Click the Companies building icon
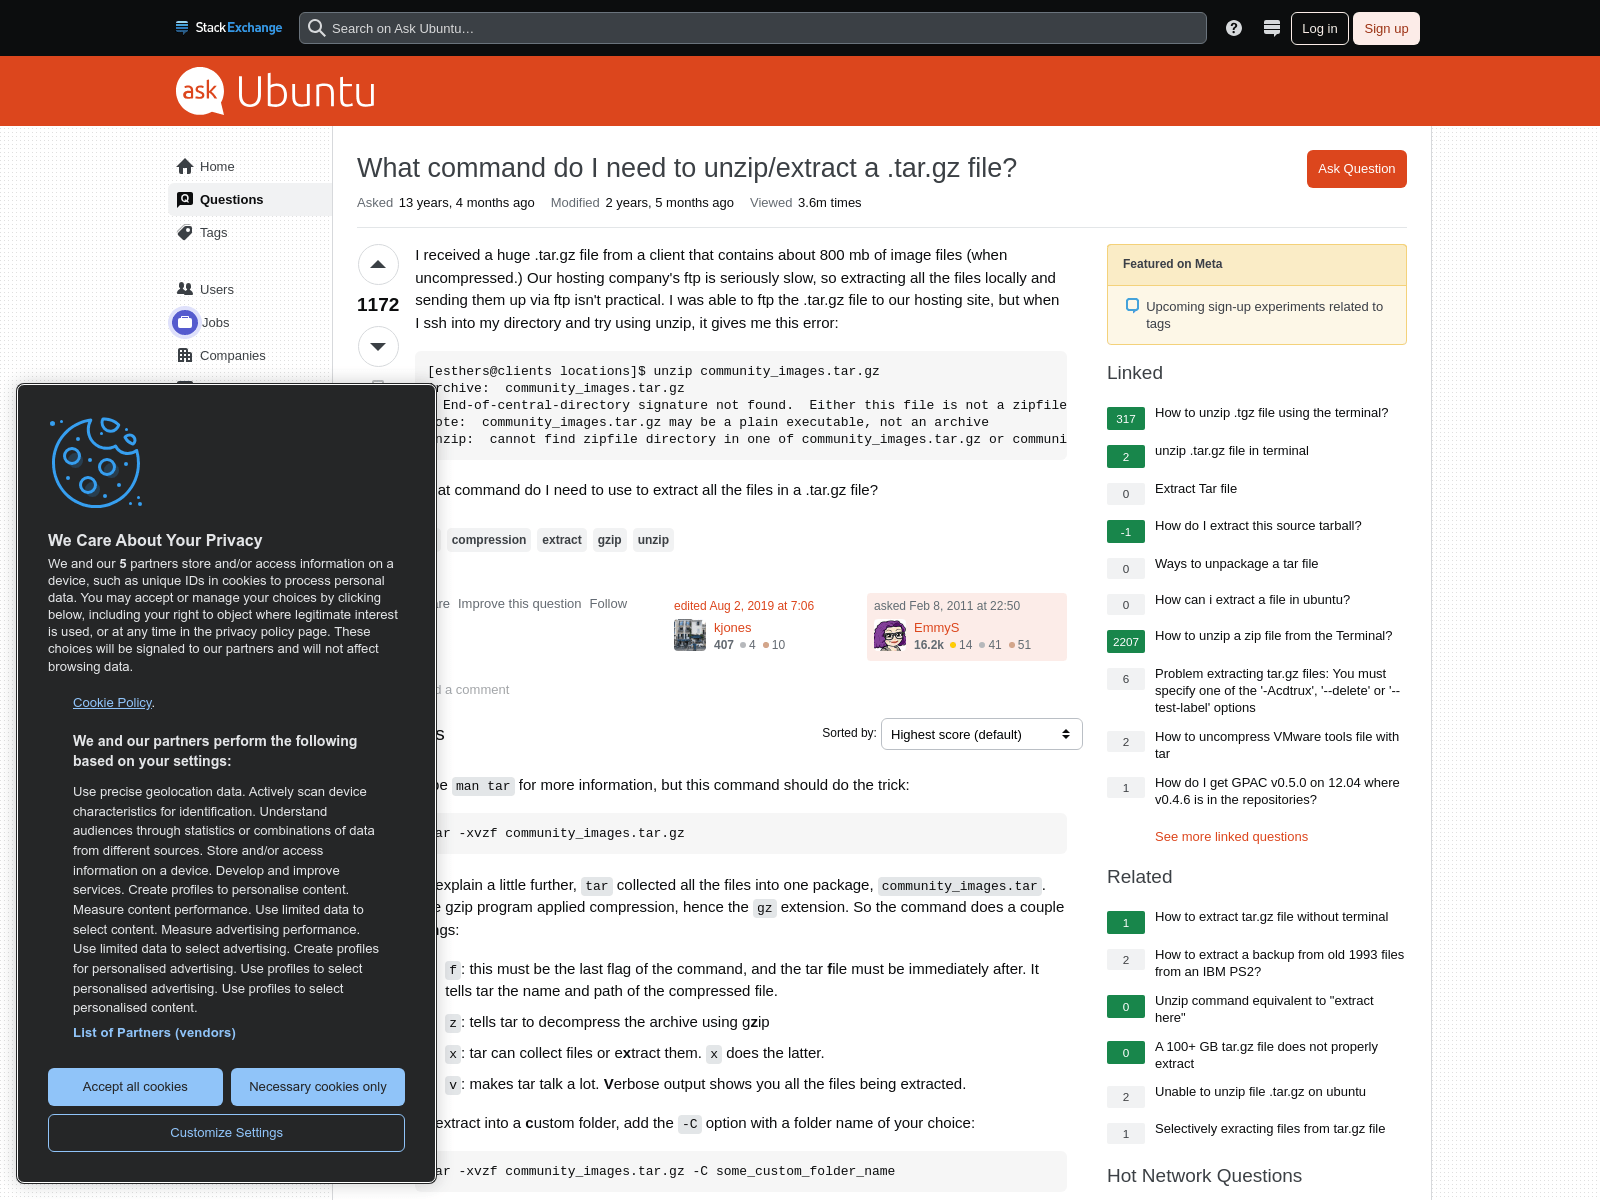 pos(185,355)
